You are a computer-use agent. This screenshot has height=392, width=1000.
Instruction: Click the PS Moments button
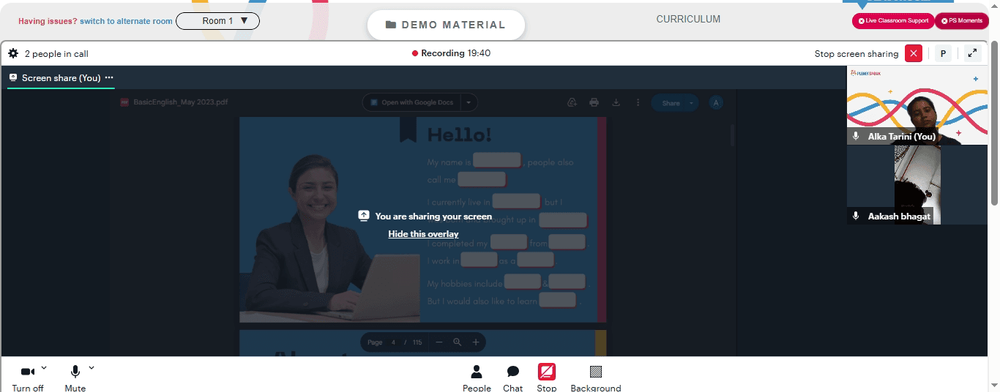point(962,21)
